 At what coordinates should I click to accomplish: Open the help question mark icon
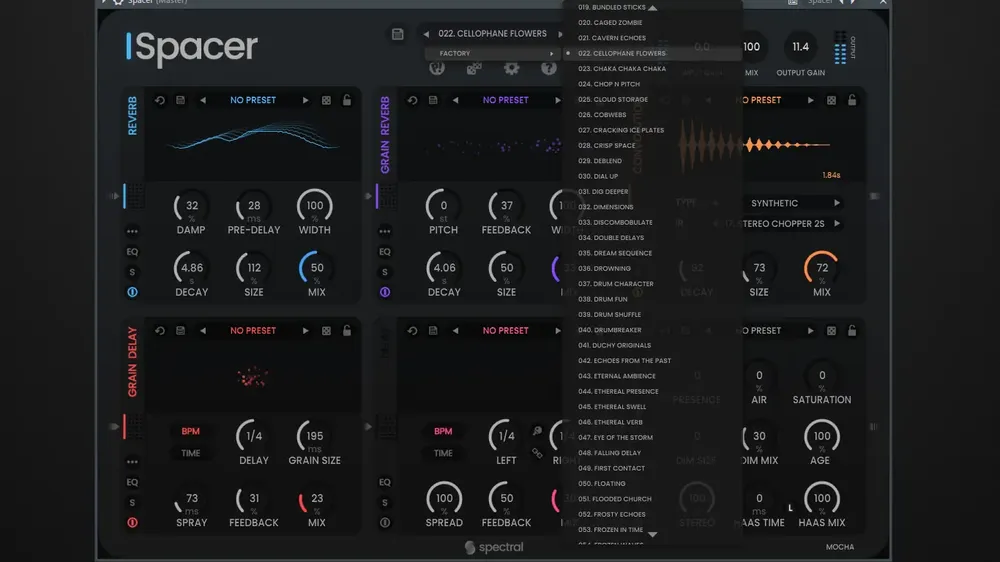(548, 68)
